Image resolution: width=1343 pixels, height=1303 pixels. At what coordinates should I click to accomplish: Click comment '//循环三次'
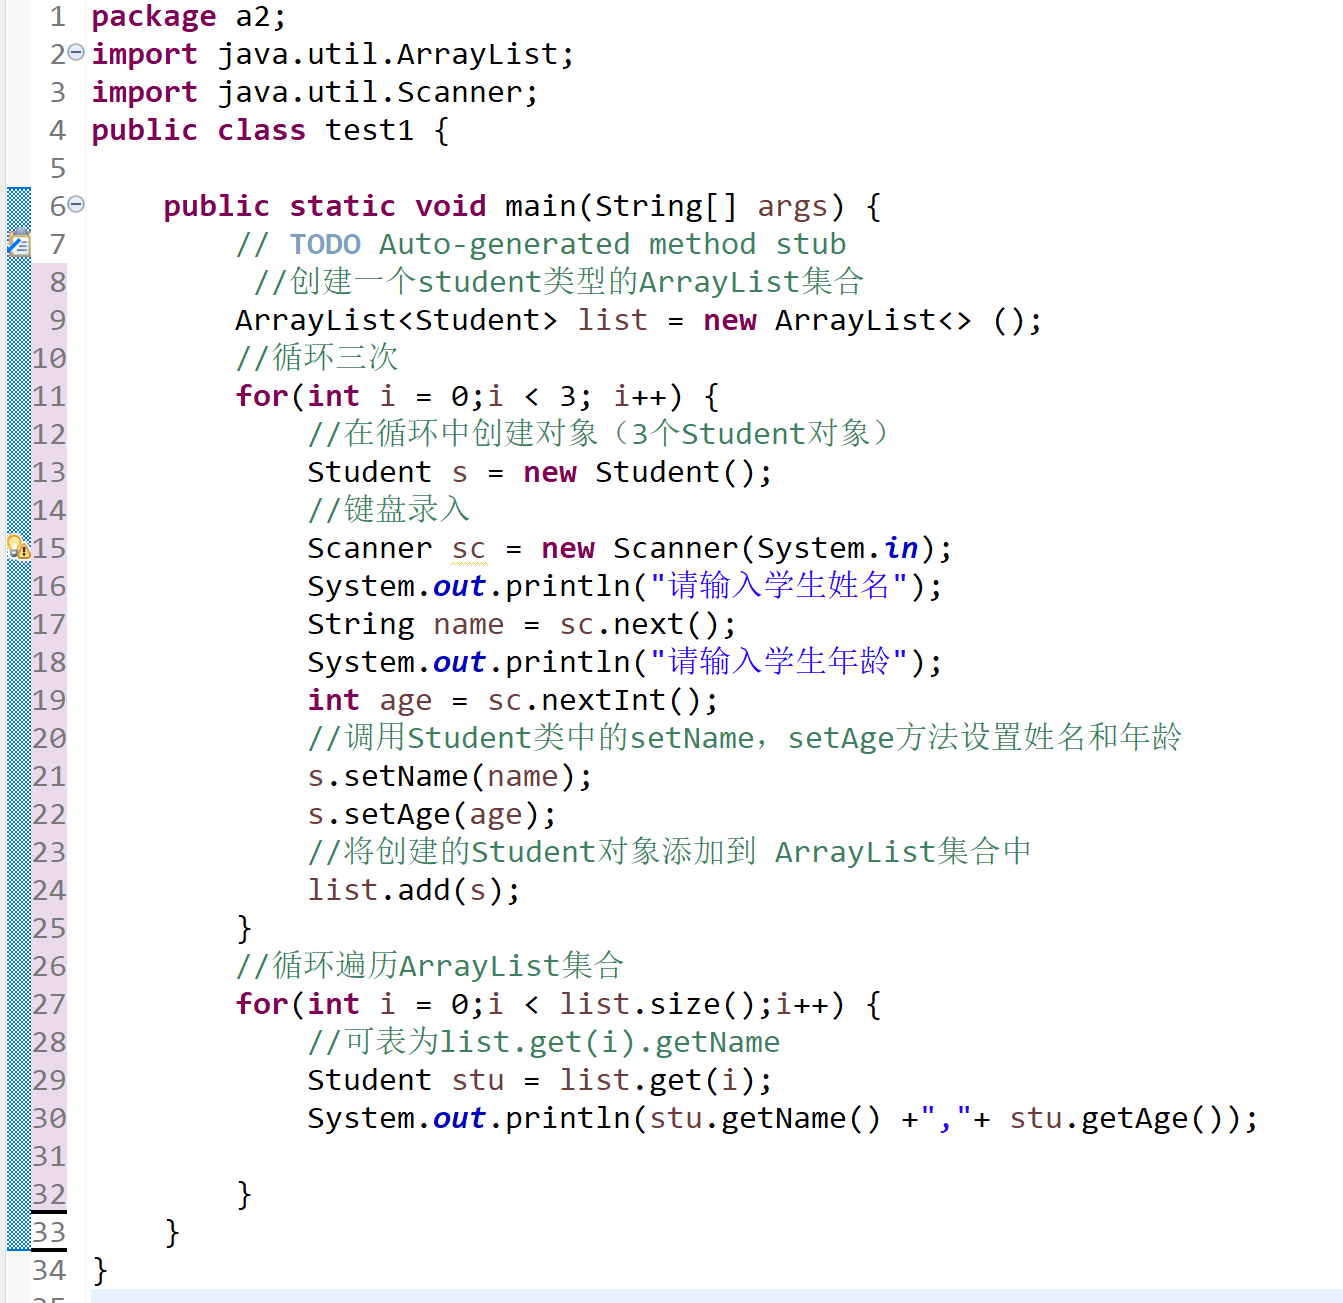pos(317,358)
